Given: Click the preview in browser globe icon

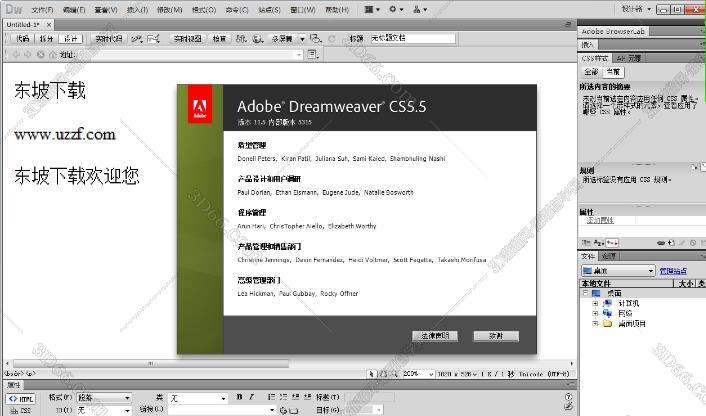Looking at the screenshot, I should tap(258, 39).
